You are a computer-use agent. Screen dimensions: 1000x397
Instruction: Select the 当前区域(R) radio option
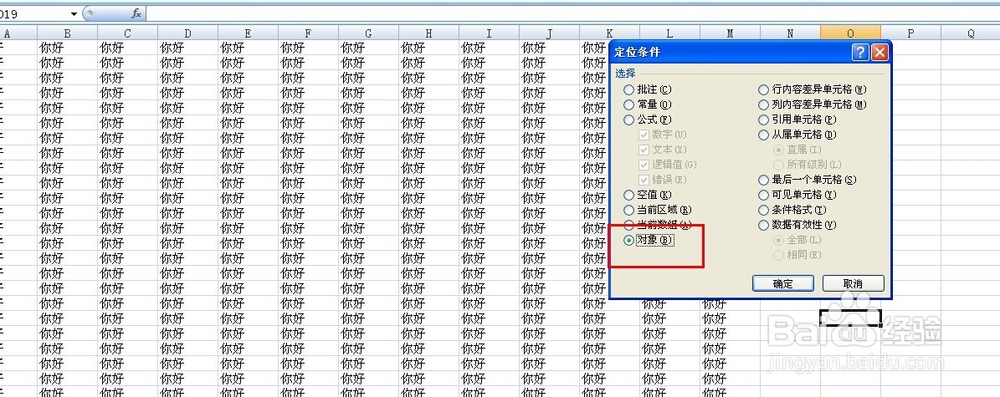click(x=658, y=210)
